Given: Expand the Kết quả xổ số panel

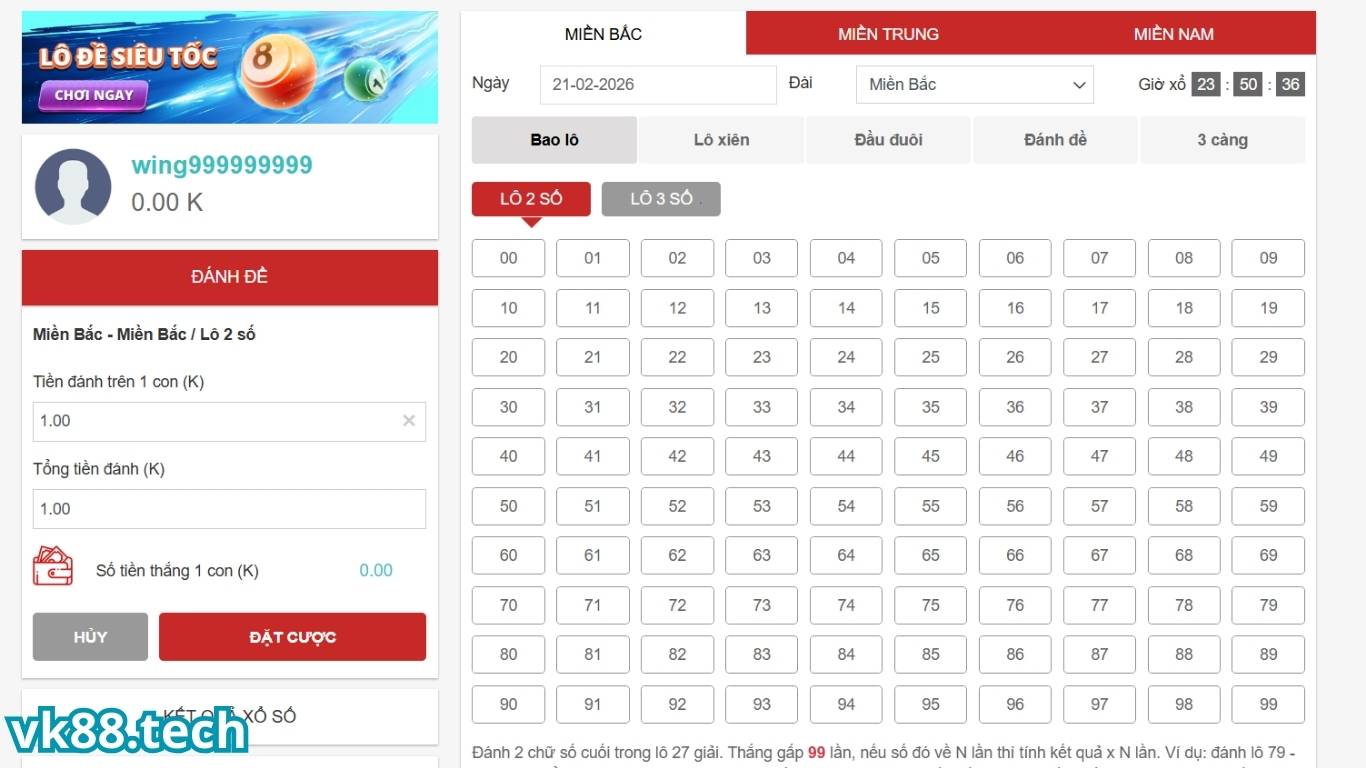Looking at the screenshot, I should (230, 715).
